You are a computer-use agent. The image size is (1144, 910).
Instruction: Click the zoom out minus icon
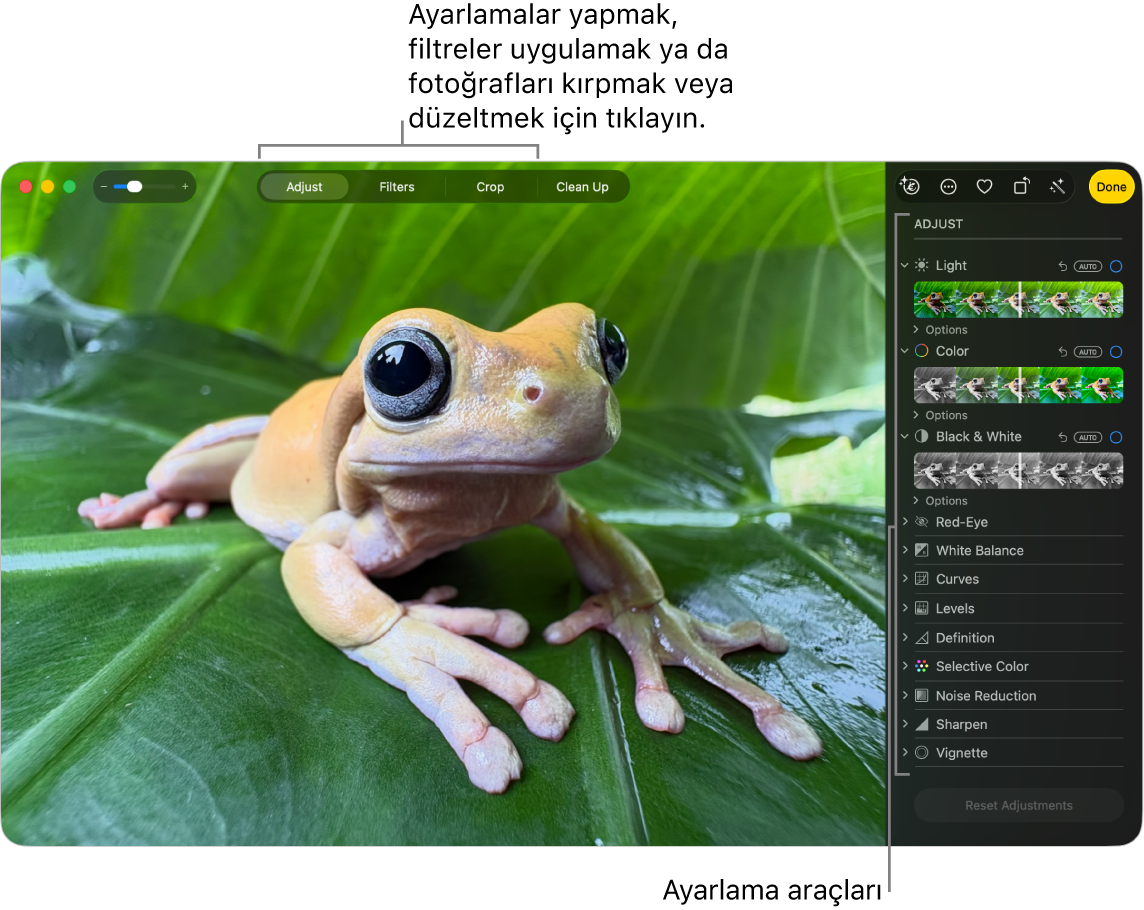click(x=104, y=187)
